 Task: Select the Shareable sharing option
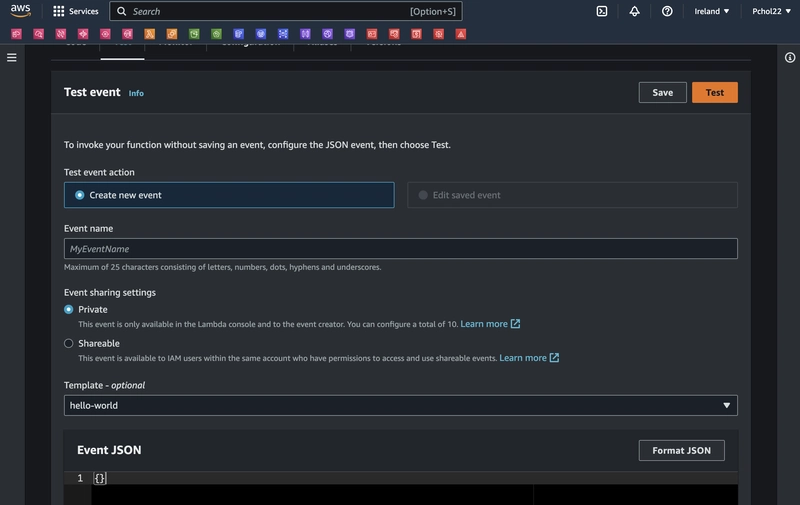click(69, 343)
